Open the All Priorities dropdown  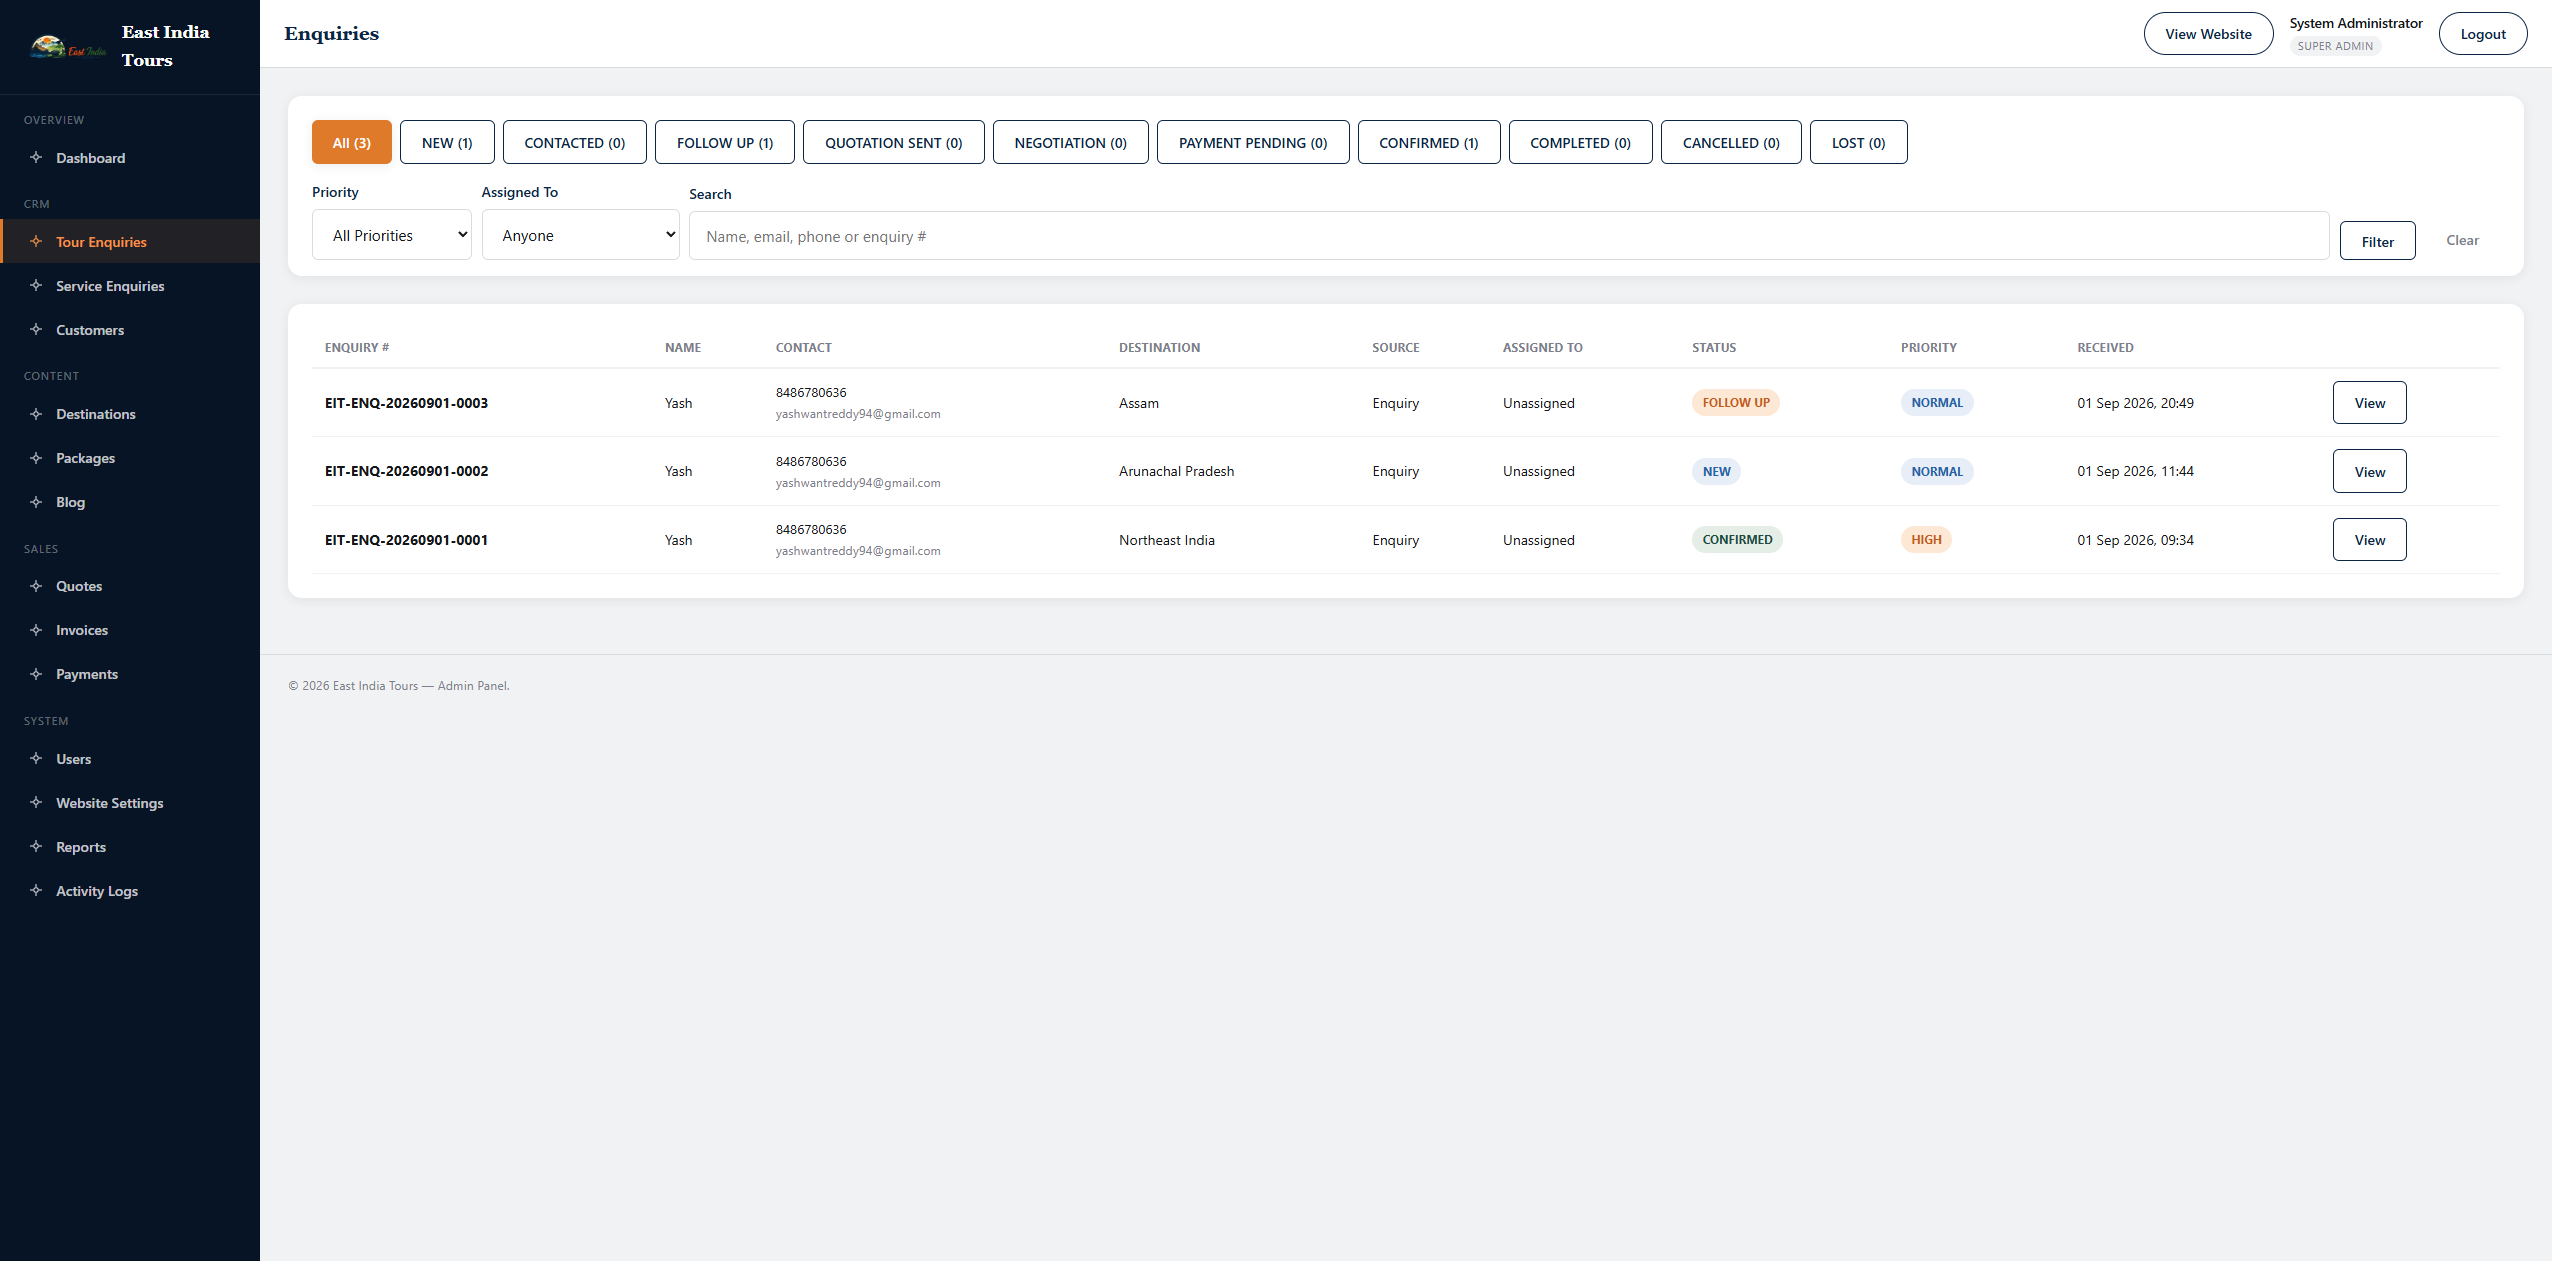(x=391, y=235)
